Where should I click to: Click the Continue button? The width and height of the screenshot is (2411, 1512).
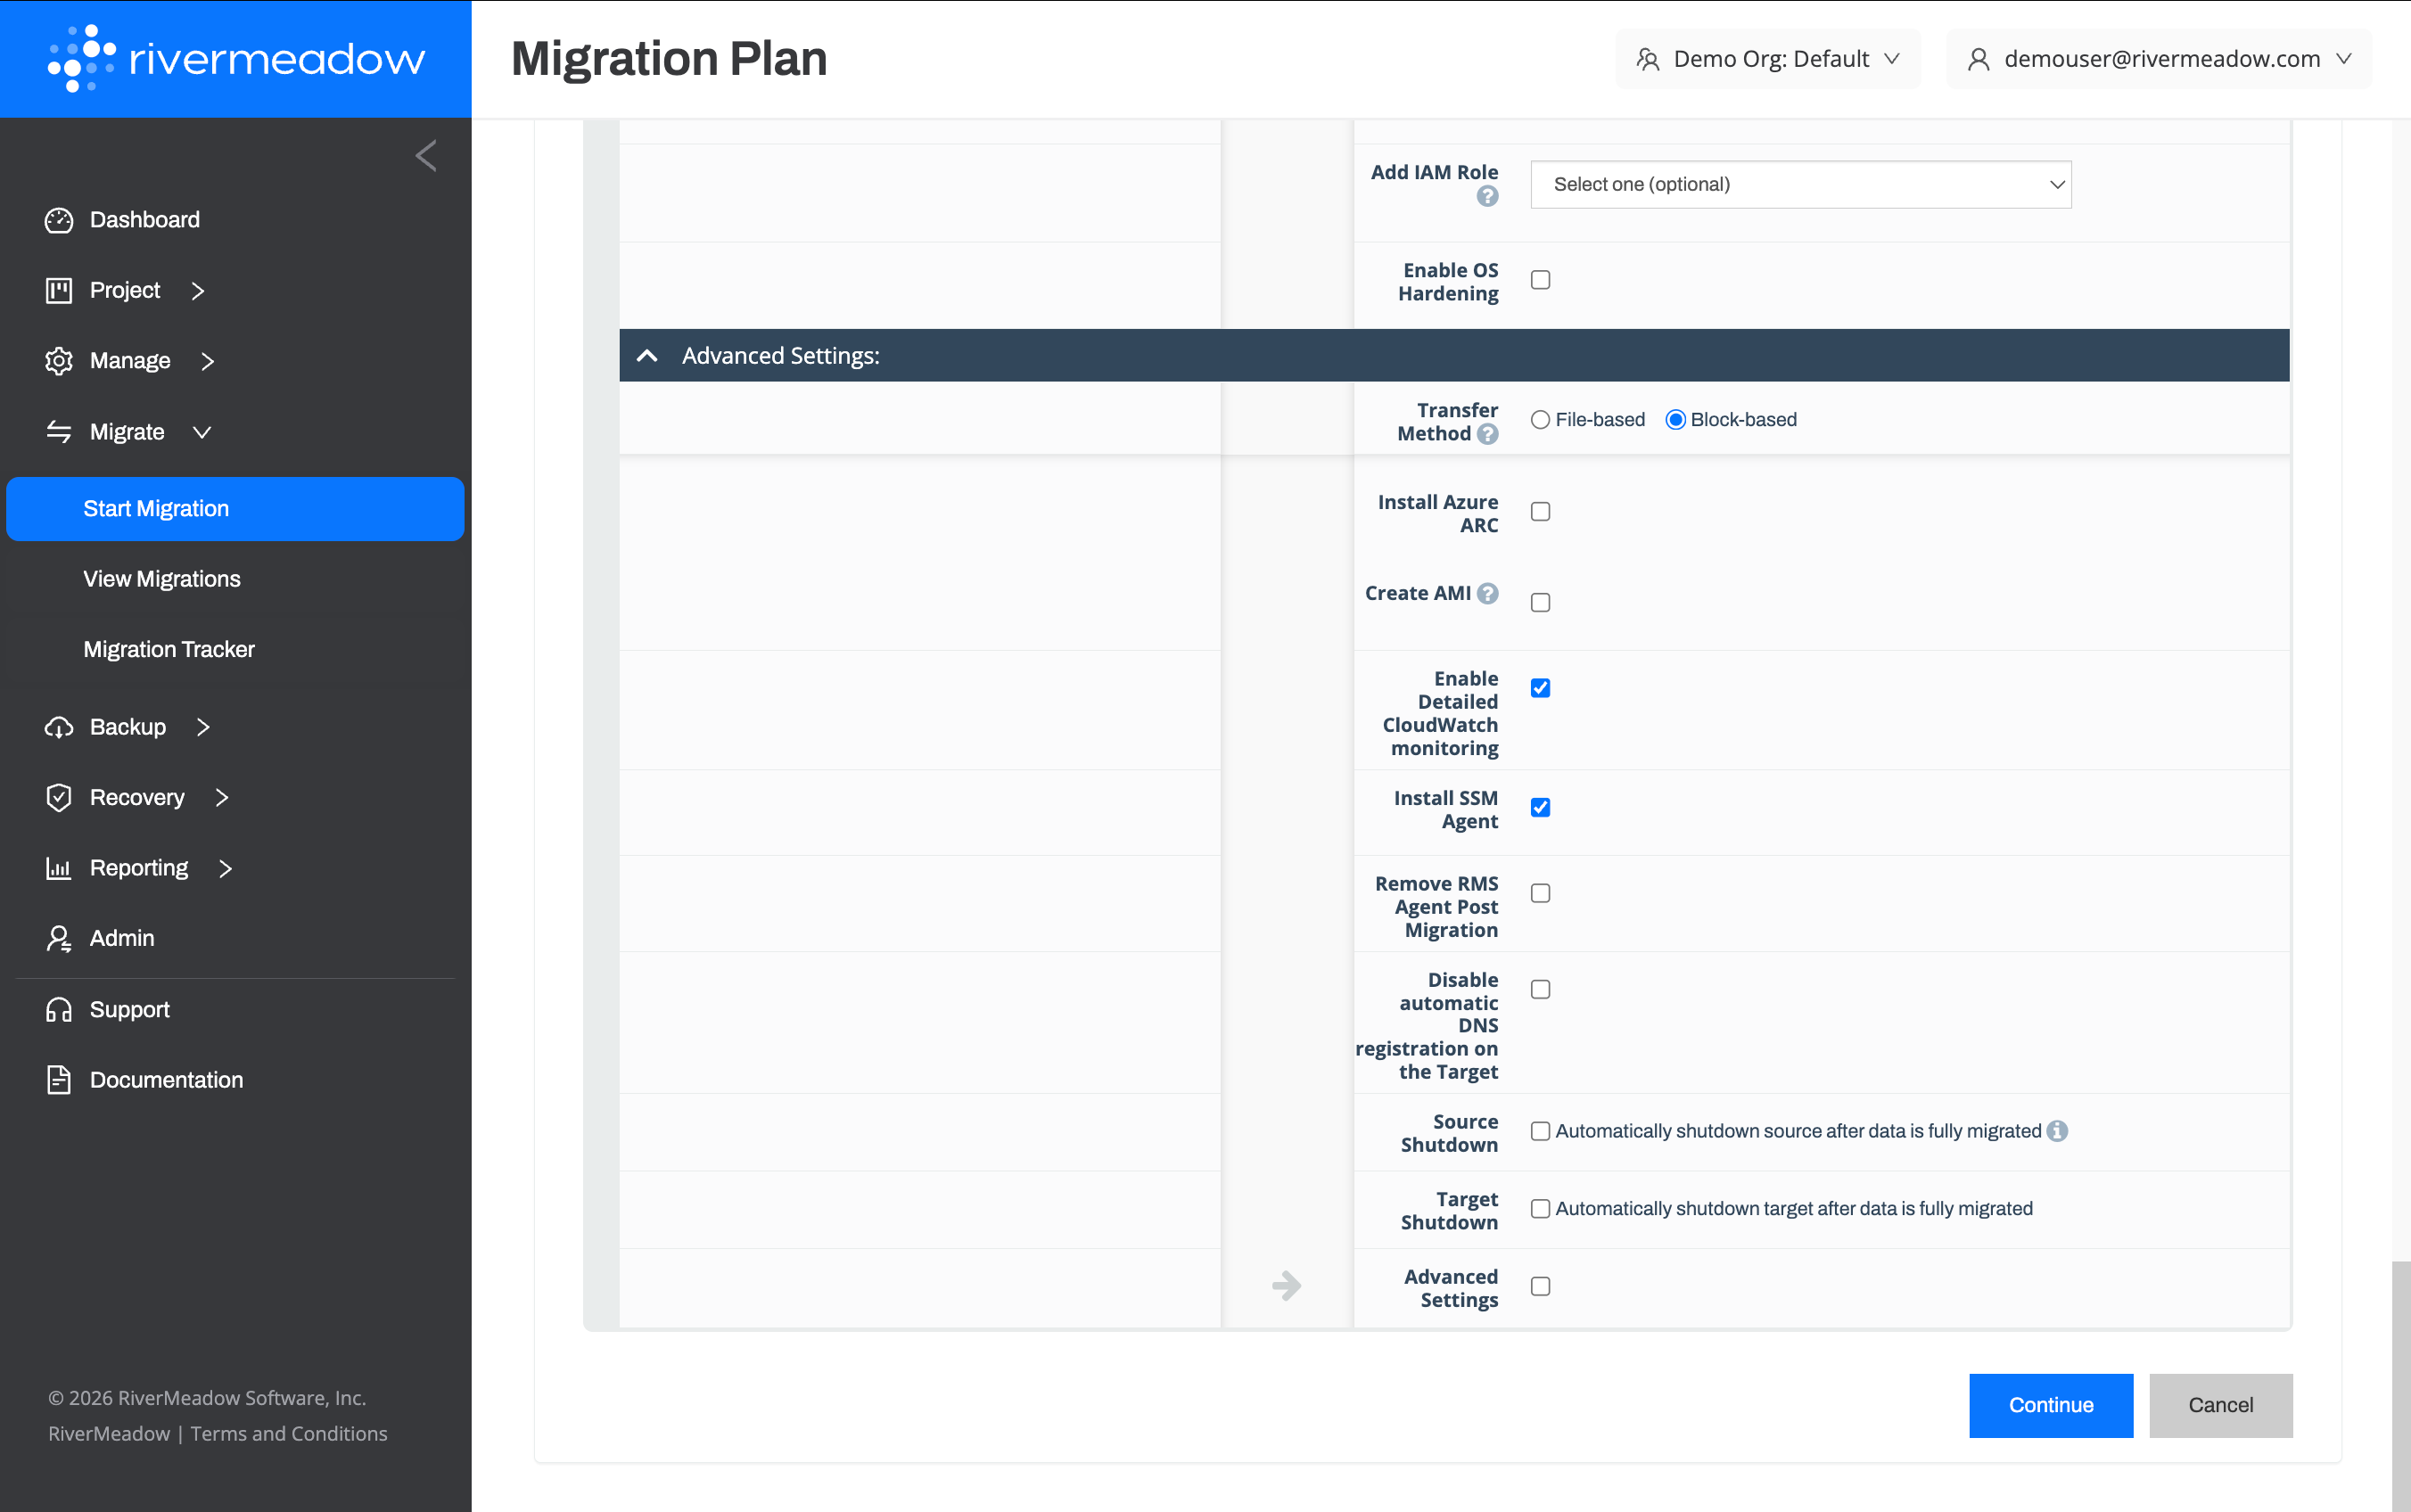tap(2050, 1405)
